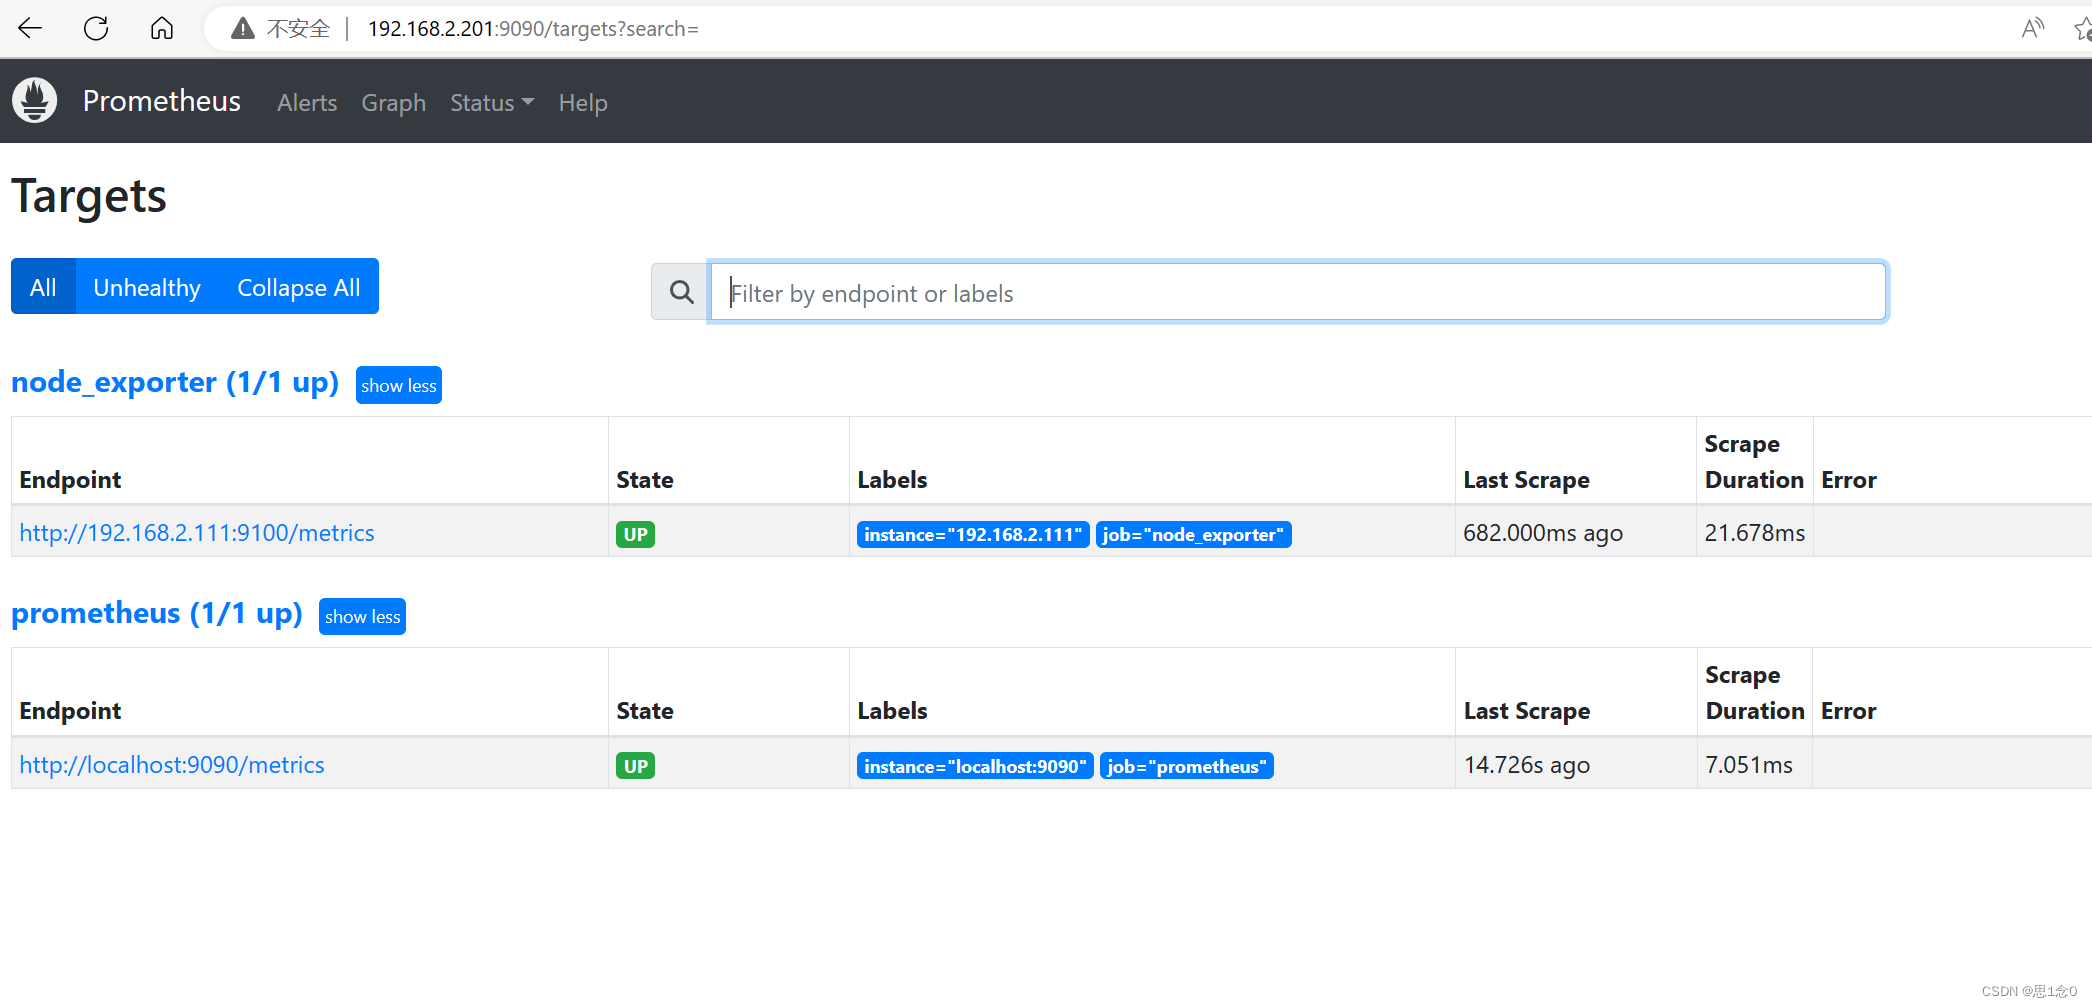2092x1007 pixels.
Task: Open the Prometheus brand link
Action: pos(161,101)
